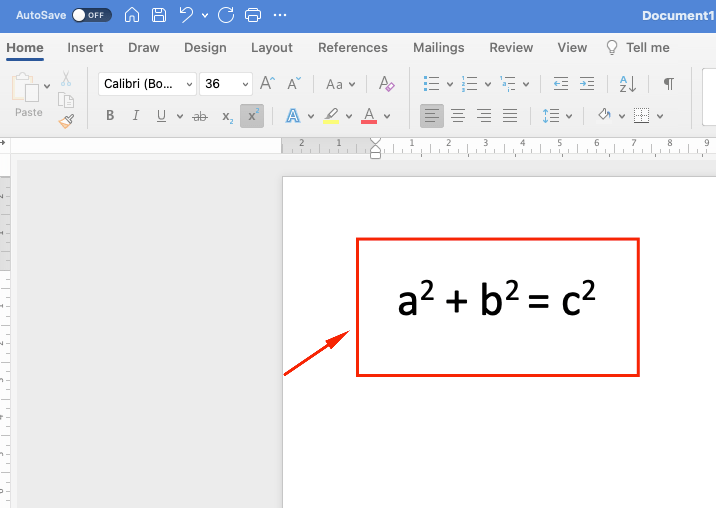Increase paragraph indent
The height and width of the screenshot is (508, 716).
pos(587,84)
